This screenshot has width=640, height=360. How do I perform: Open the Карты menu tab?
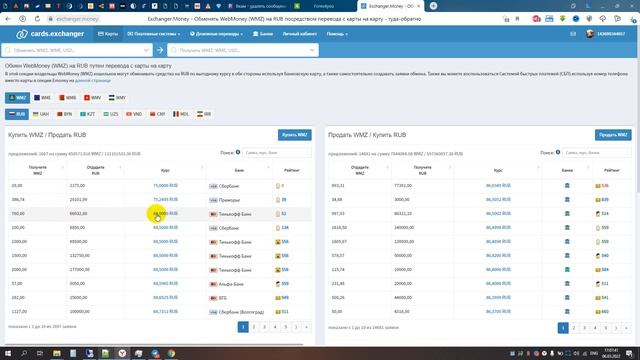pos(108,34)
